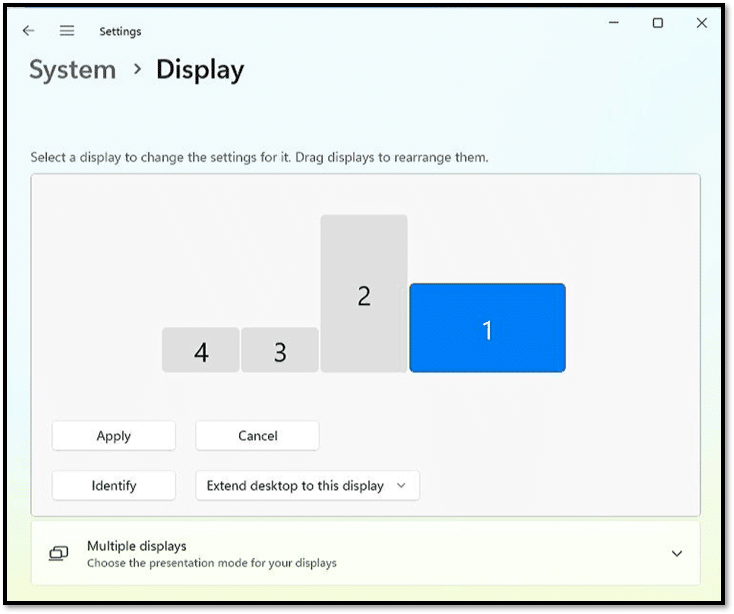Select display 4 in the arrangement
Screen dimensions: 734x614
pyautogui.click(x=201, y=350)
